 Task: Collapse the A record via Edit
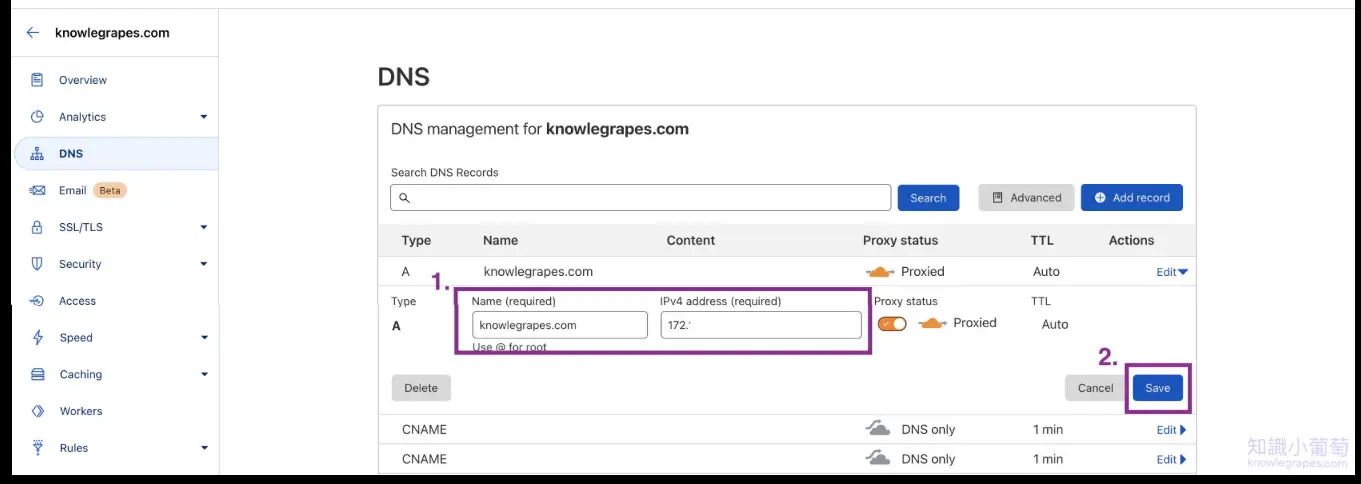(1172, 272)
